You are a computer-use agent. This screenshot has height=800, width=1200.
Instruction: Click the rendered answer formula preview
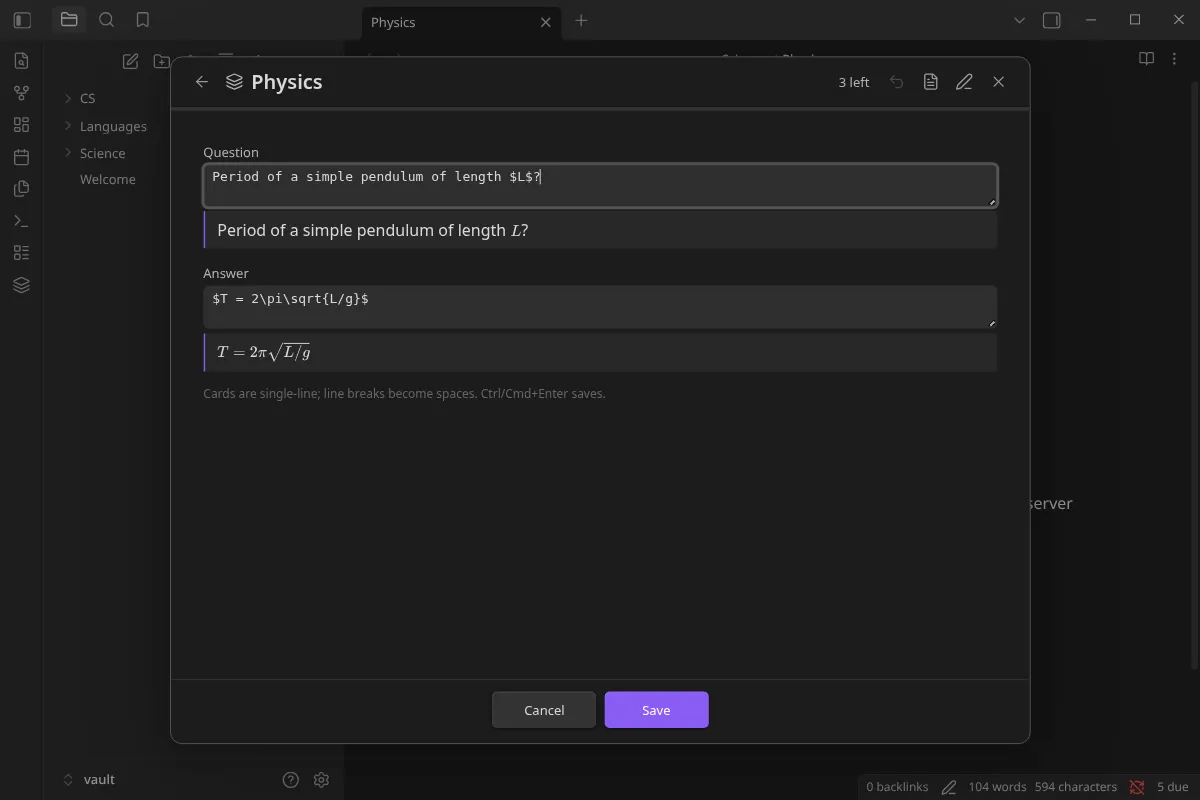(600, 352)
